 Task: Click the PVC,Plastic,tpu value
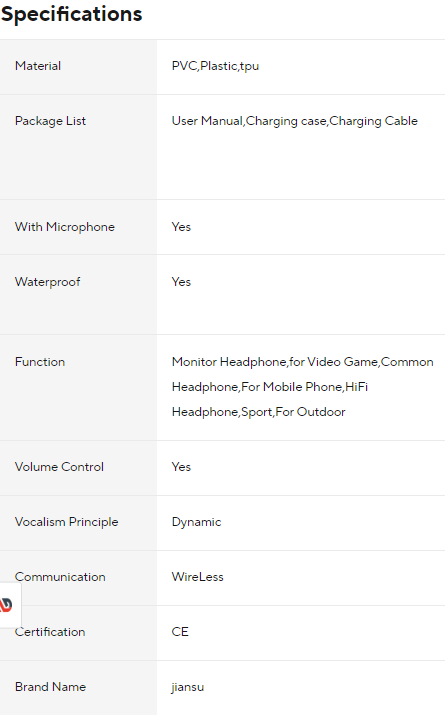coord(215,67)
